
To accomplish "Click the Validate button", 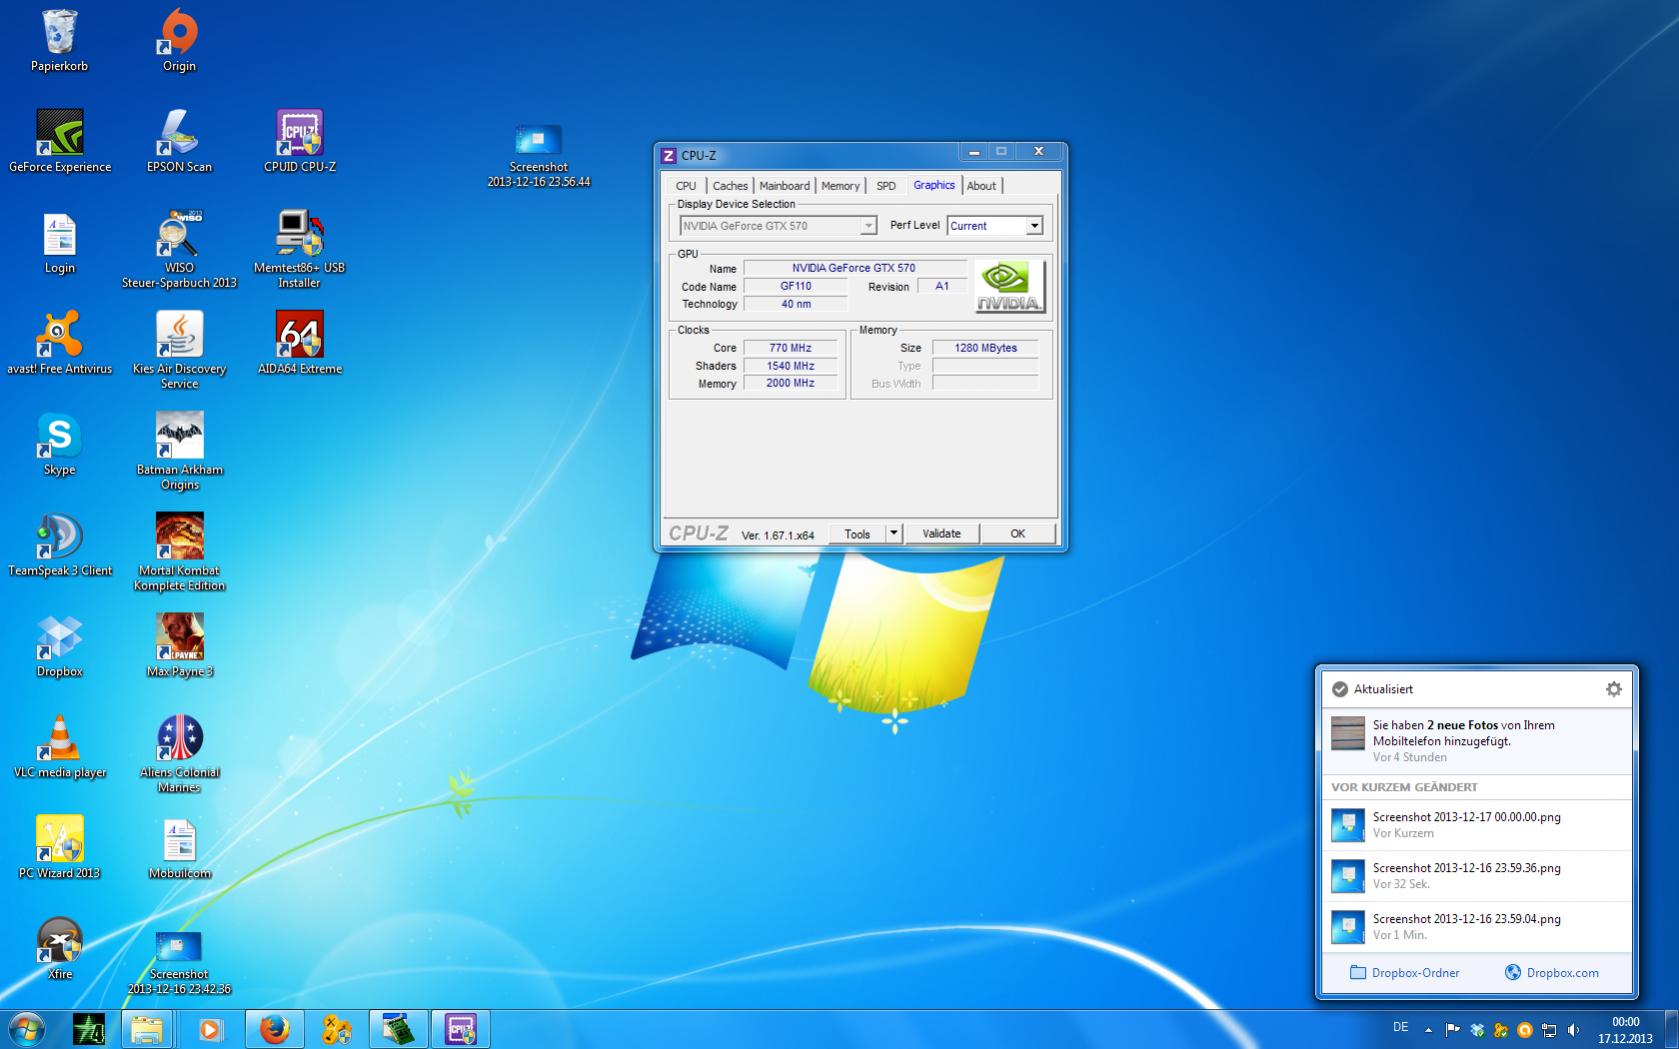I will [941, 534].
